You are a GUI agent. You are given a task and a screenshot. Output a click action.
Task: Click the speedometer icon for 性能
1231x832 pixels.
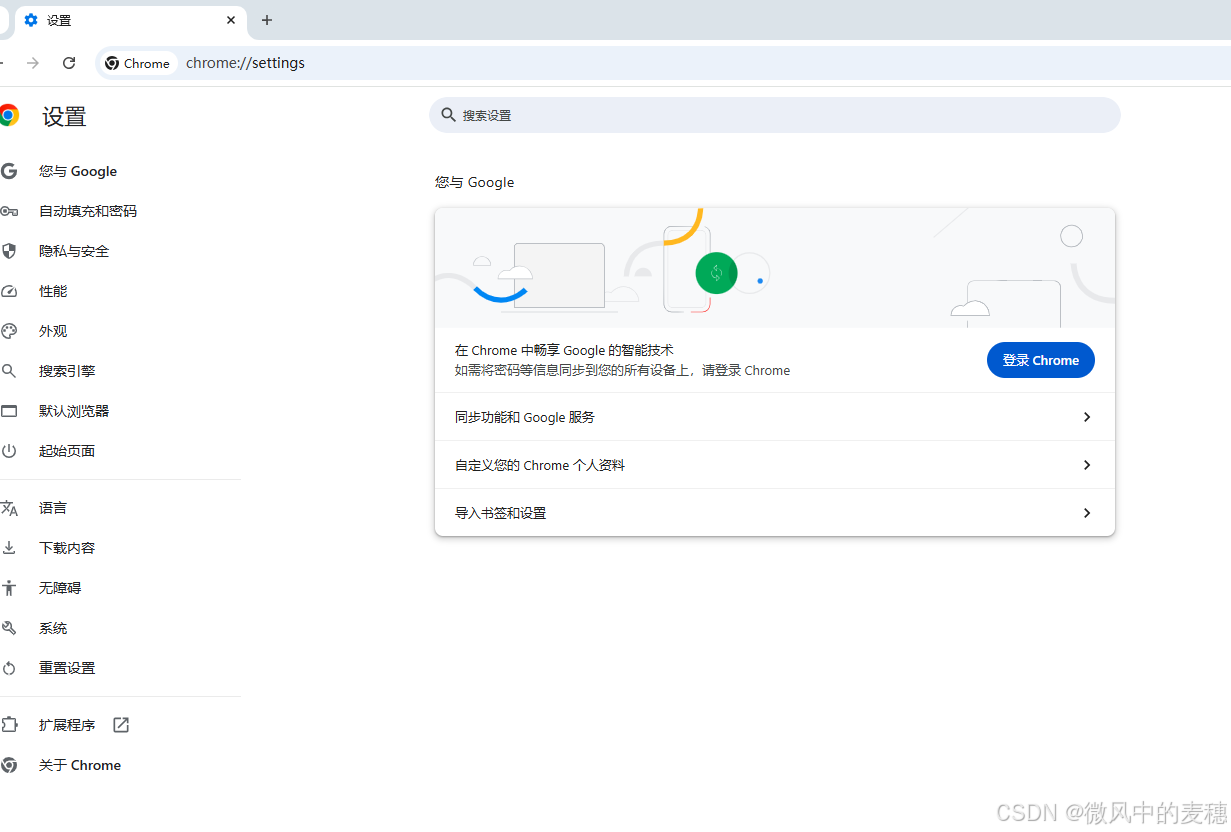click(9, 291)
